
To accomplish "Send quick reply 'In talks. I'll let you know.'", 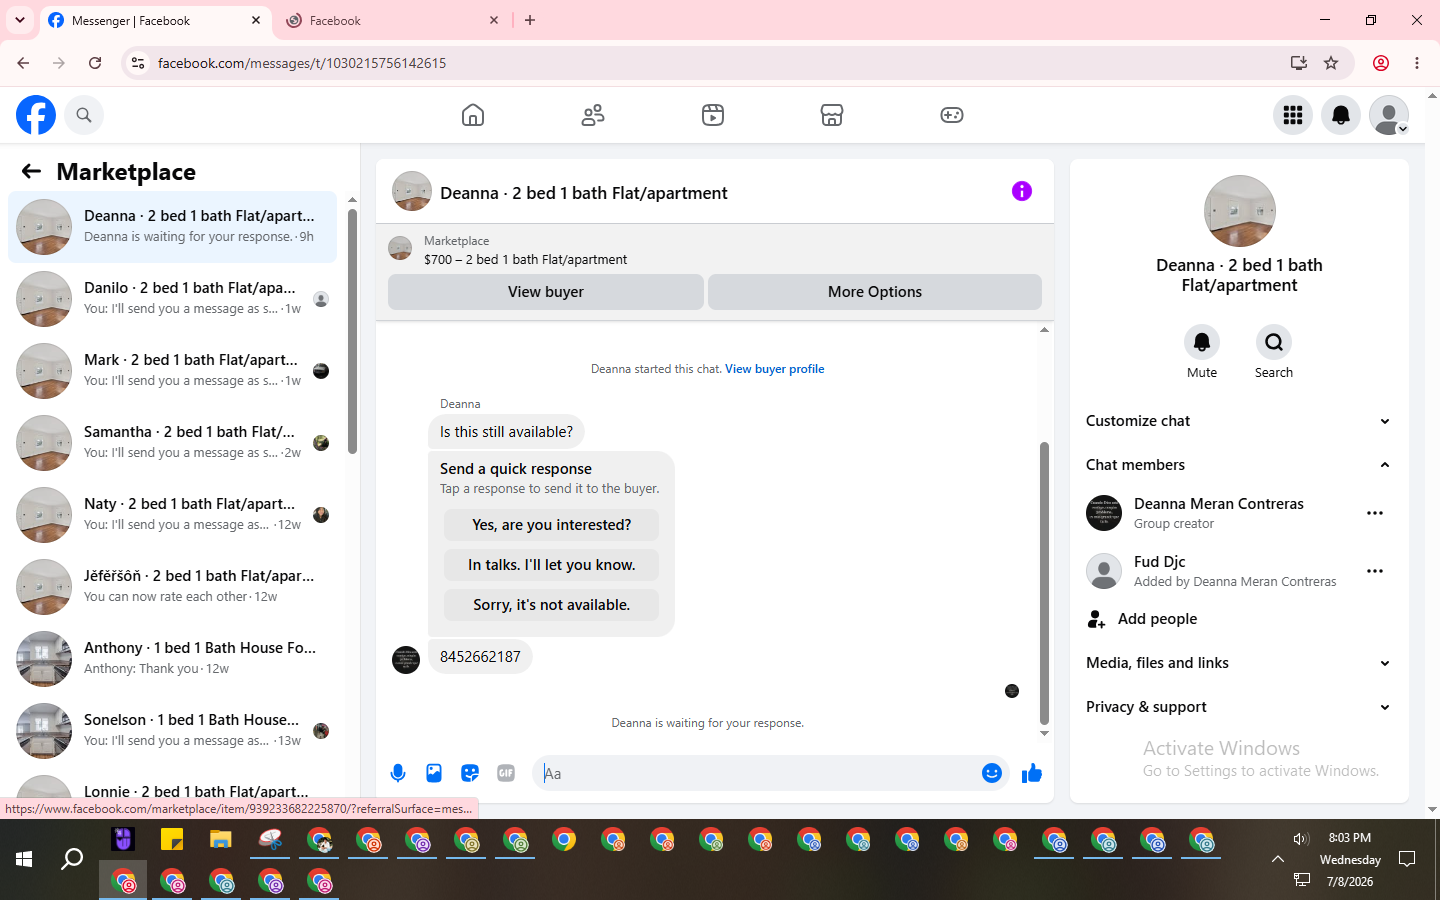I will click(552, 565).
